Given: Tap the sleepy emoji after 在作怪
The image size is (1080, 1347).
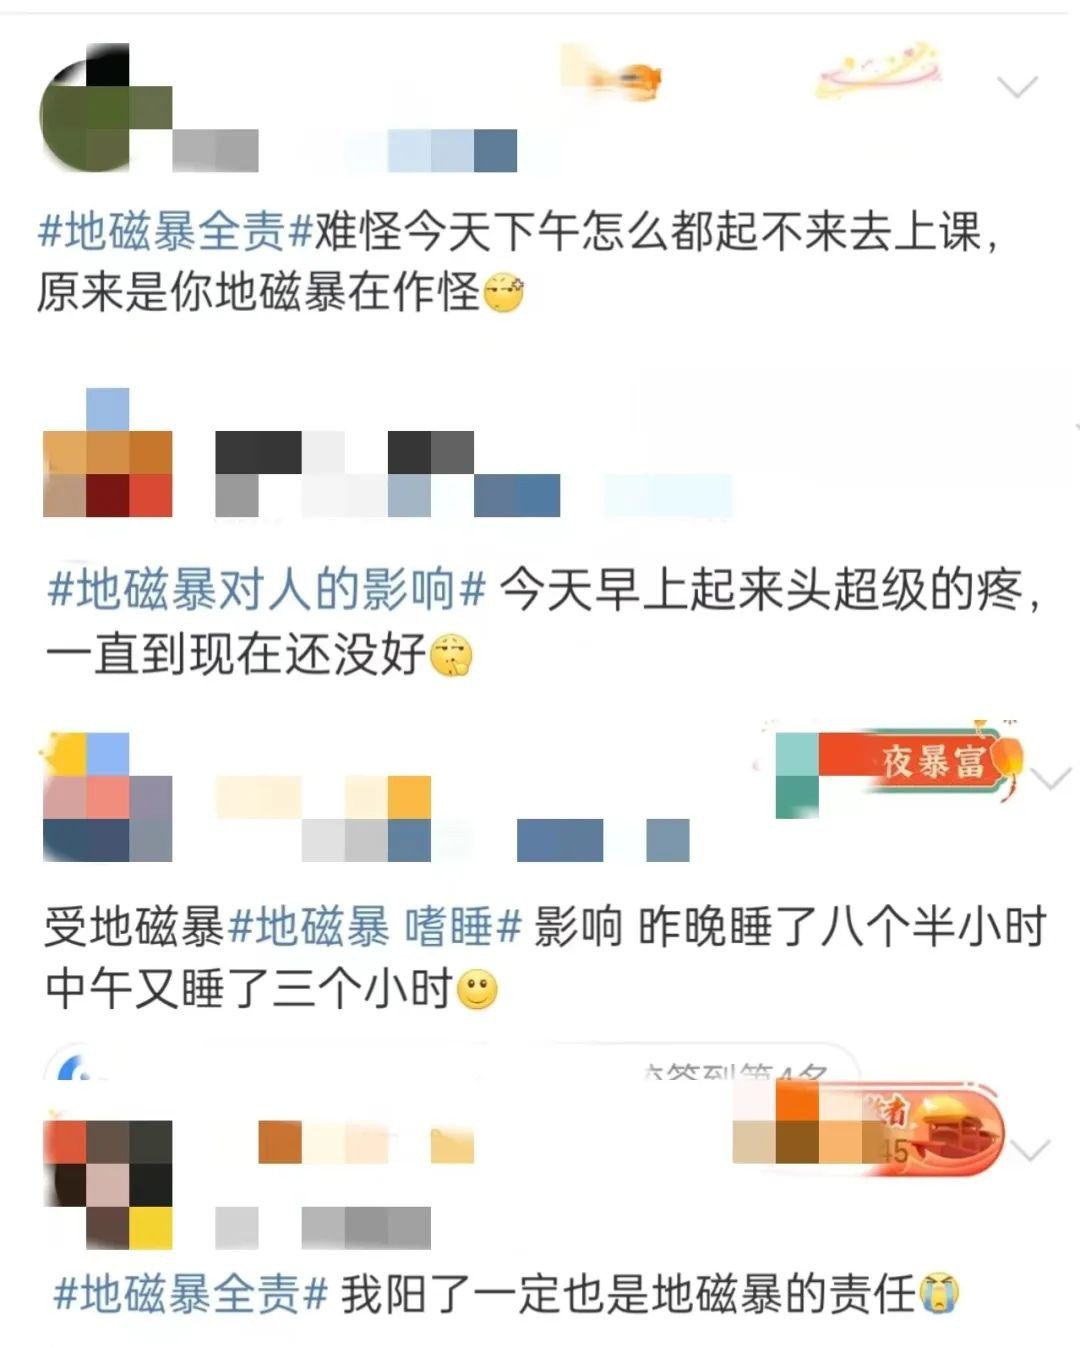Looking at the screenshot, I should click(503, 294).
